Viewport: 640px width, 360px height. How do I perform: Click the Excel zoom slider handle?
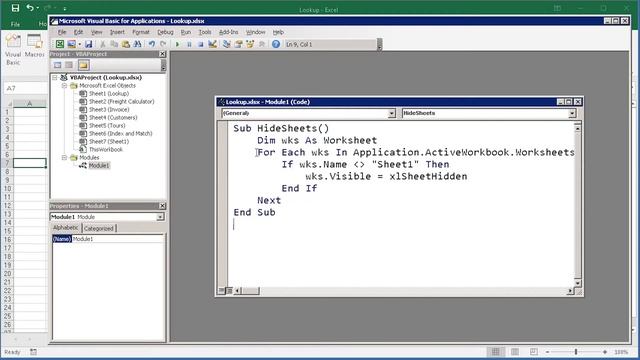tap(576, 352)
